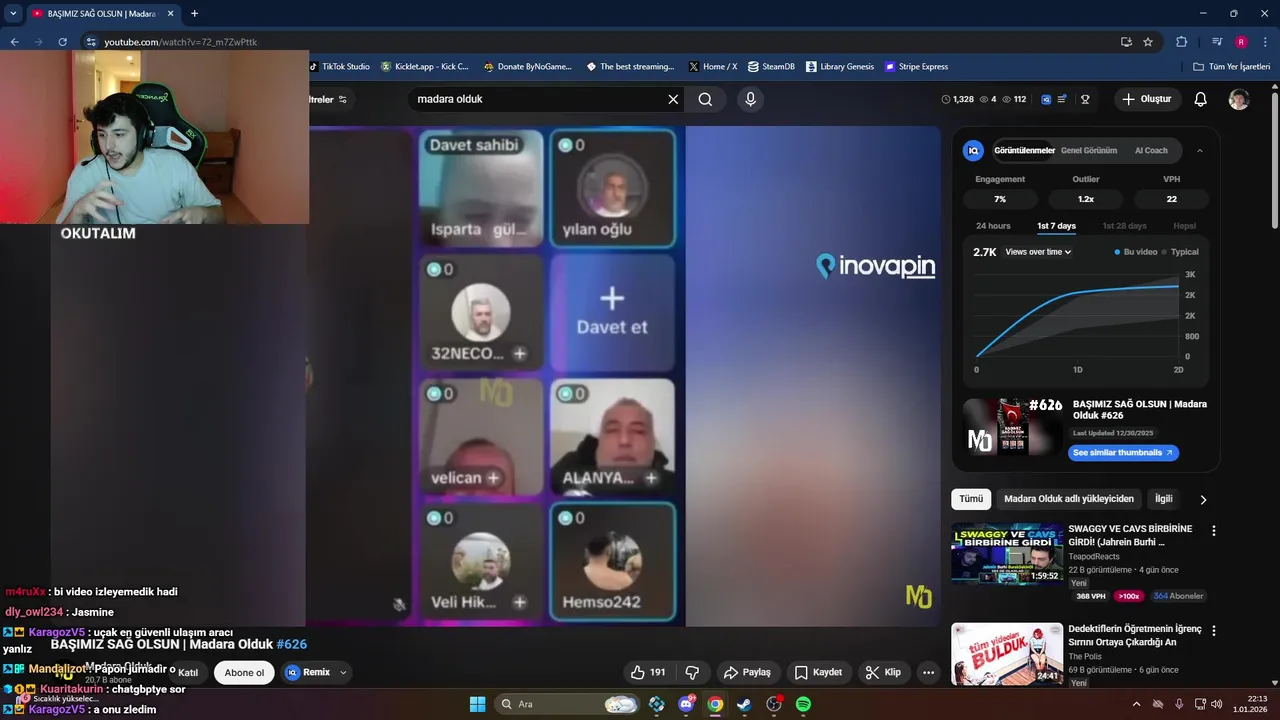
Task: Show next filter chips arrow
Action: point(1203,499)
